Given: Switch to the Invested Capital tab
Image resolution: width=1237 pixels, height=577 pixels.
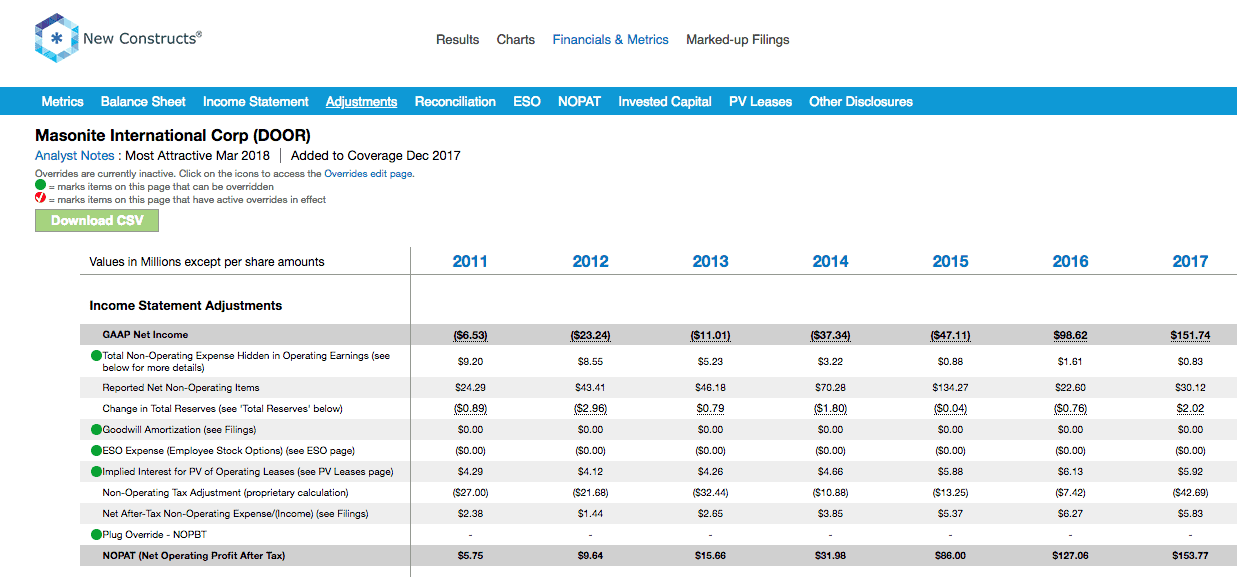Looking at the screenshot, I should pyautogui.click(x=665, y=101).
